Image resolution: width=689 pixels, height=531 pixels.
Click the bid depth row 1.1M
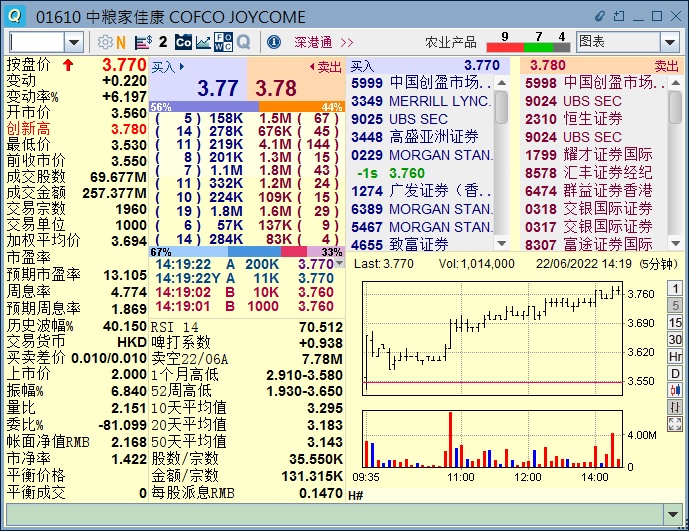tap(200, 170)
